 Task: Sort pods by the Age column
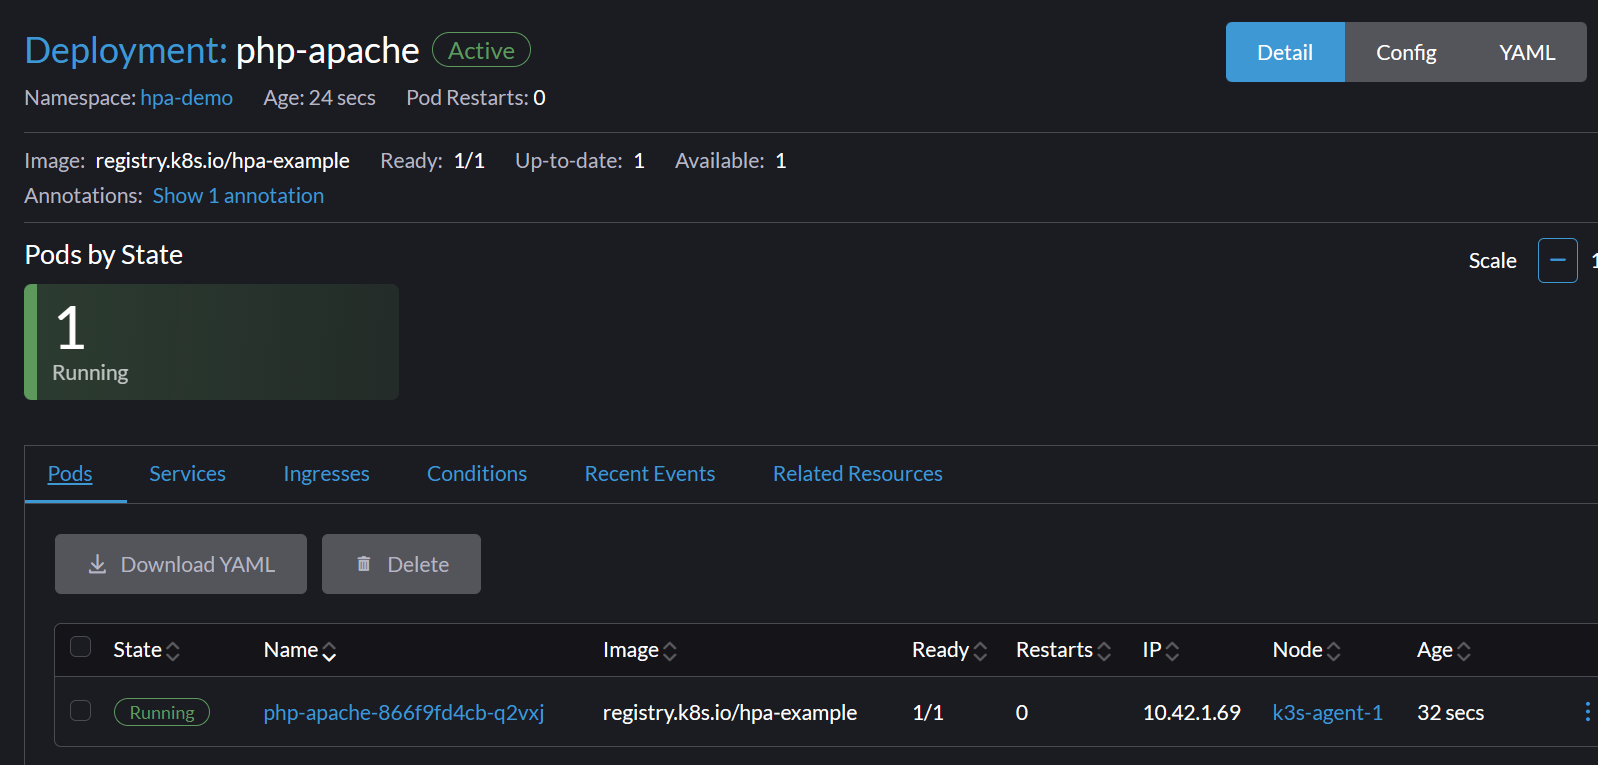pyautogui.click(x=1443, y=650)
